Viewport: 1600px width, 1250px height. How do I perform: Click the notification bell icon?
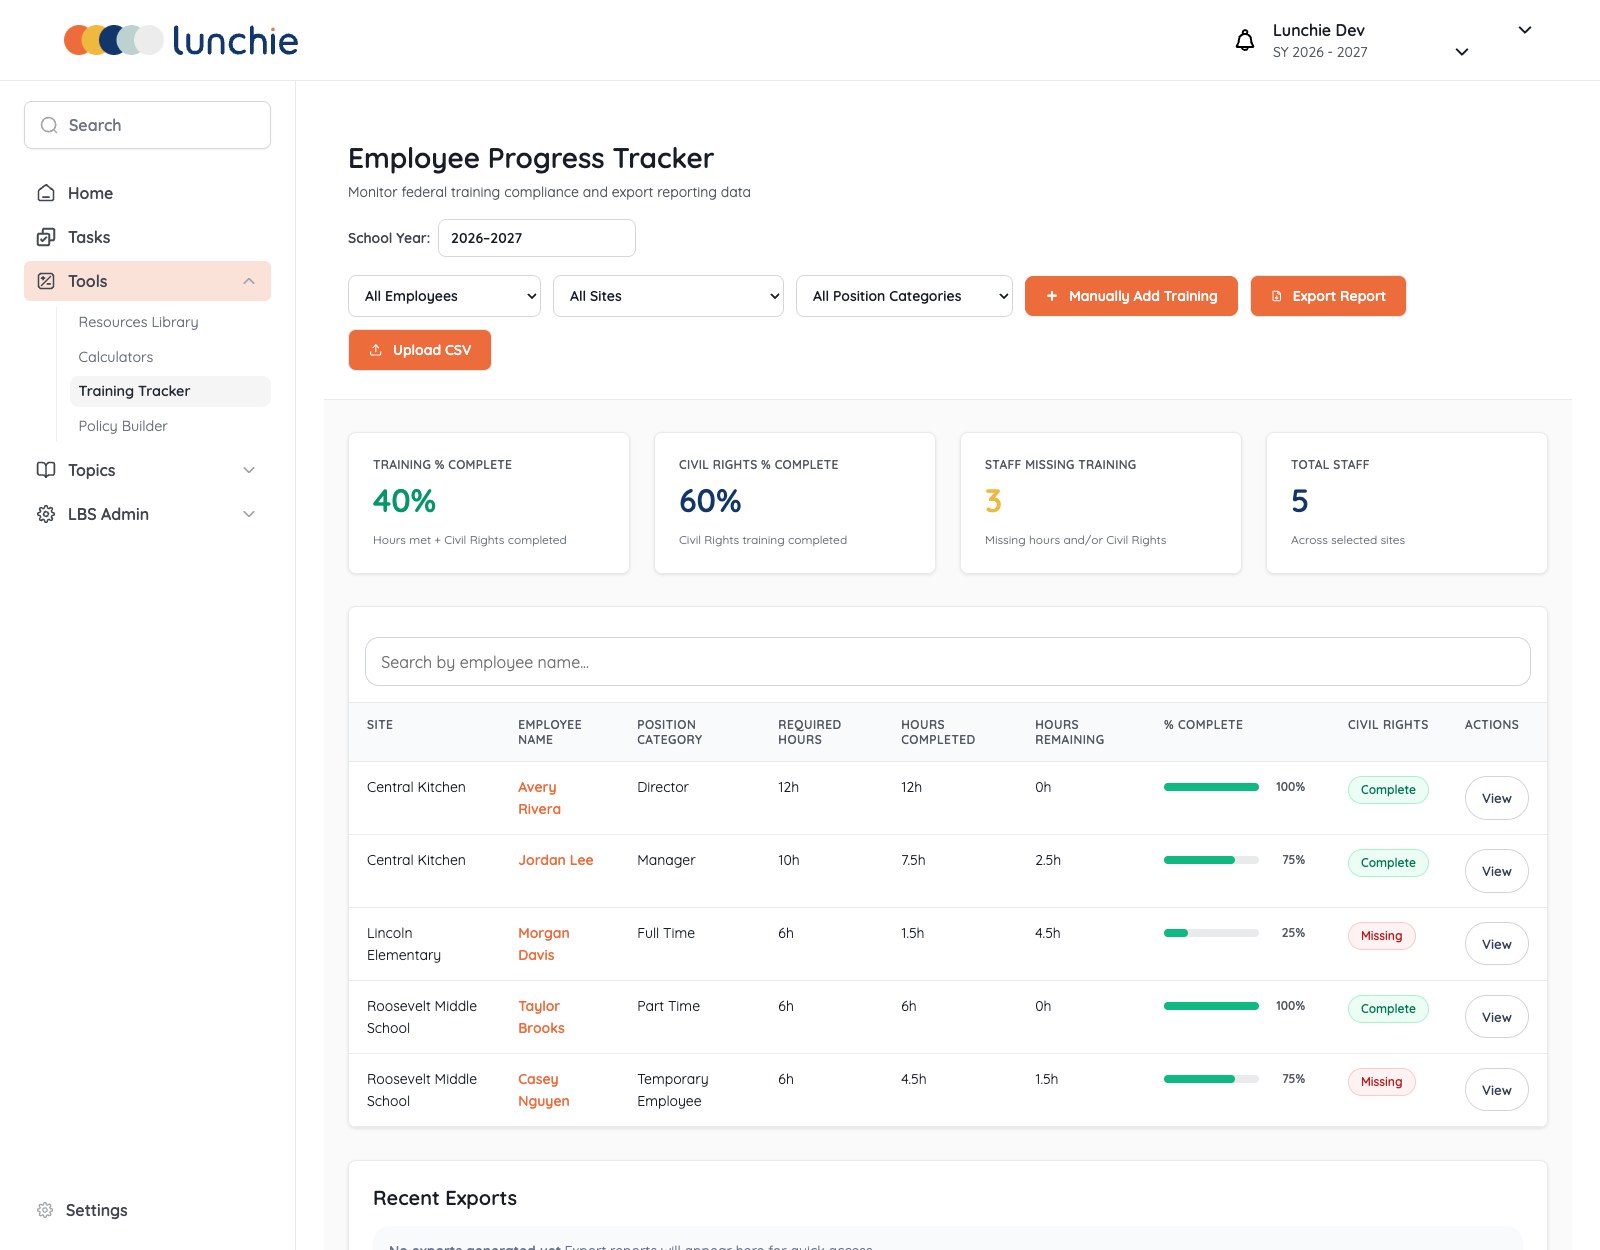tap(1245, 40)
